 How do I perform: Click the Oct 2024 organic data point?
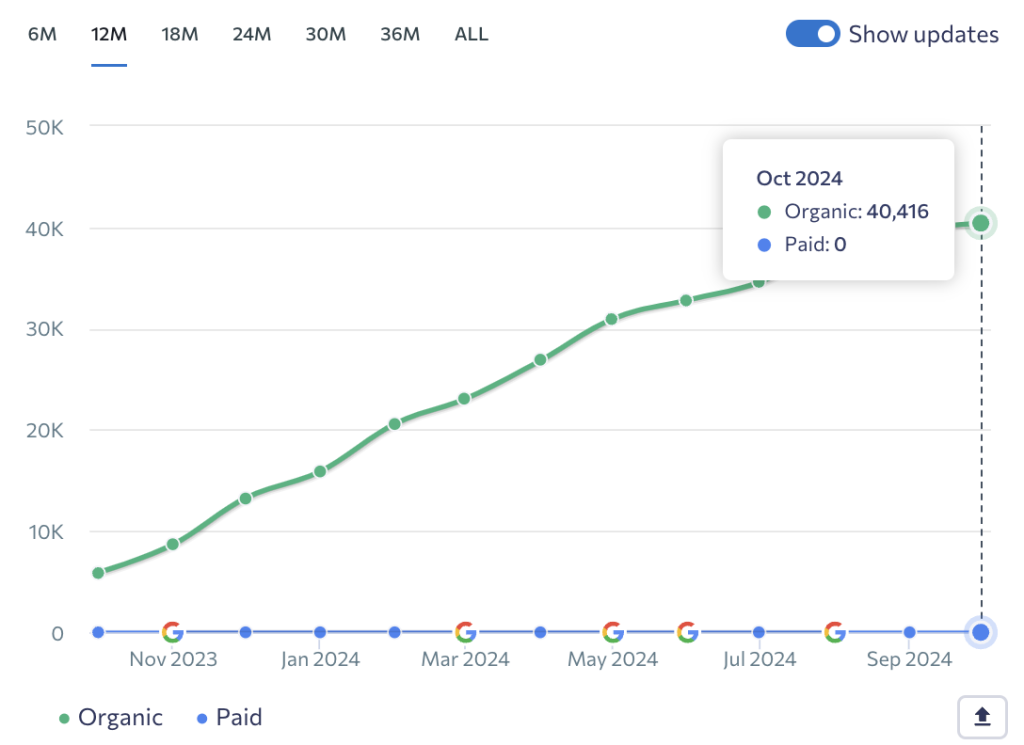click(x=981, y=223)
